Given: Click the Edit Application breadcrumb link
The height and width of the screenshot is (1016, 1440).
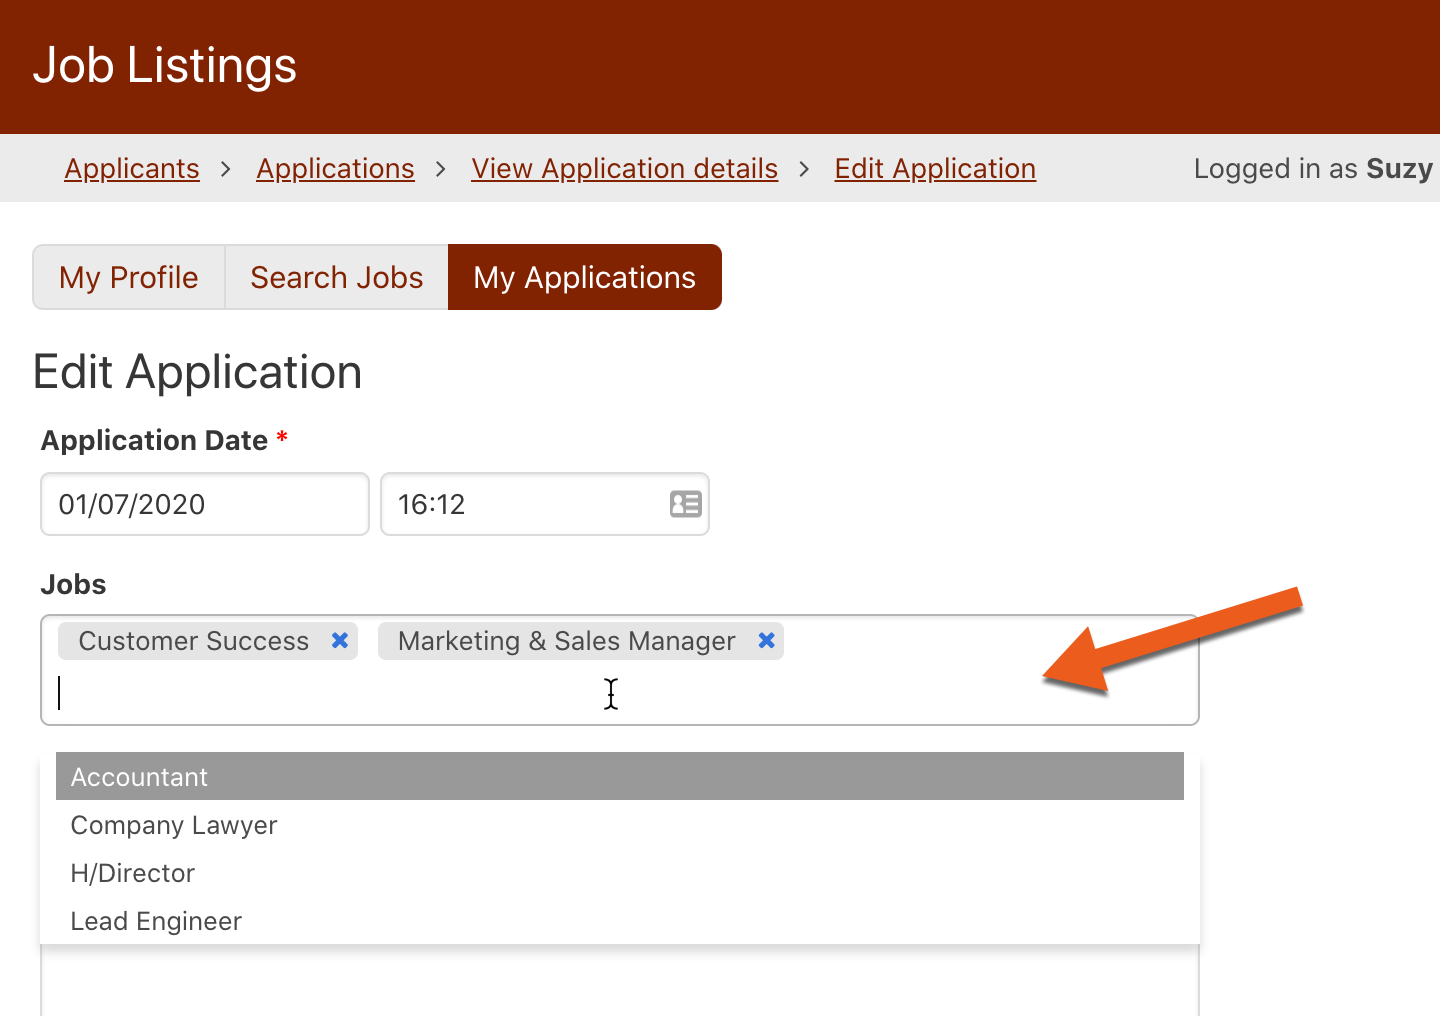Looking at the screenshot, I should (935, 168).
